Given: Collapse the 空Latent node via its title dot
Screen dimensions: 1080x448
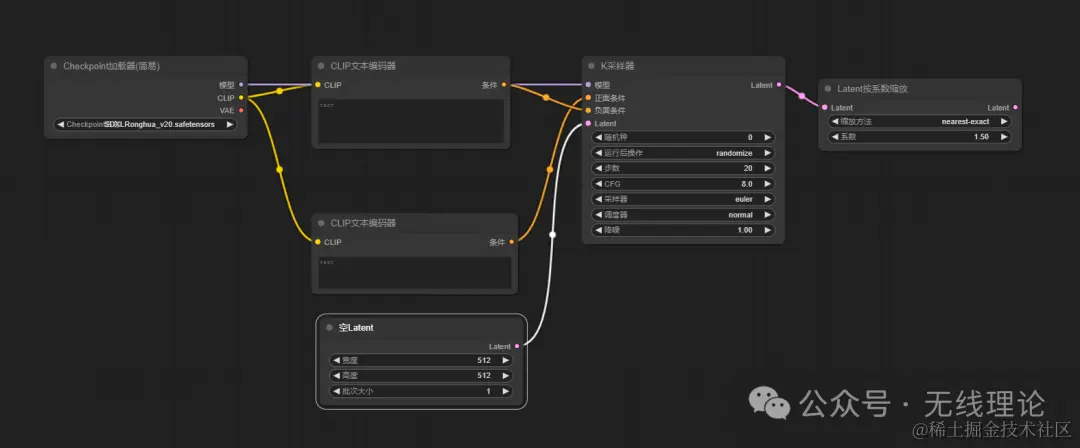Looking at the screenshot, I should coord(329,328).
